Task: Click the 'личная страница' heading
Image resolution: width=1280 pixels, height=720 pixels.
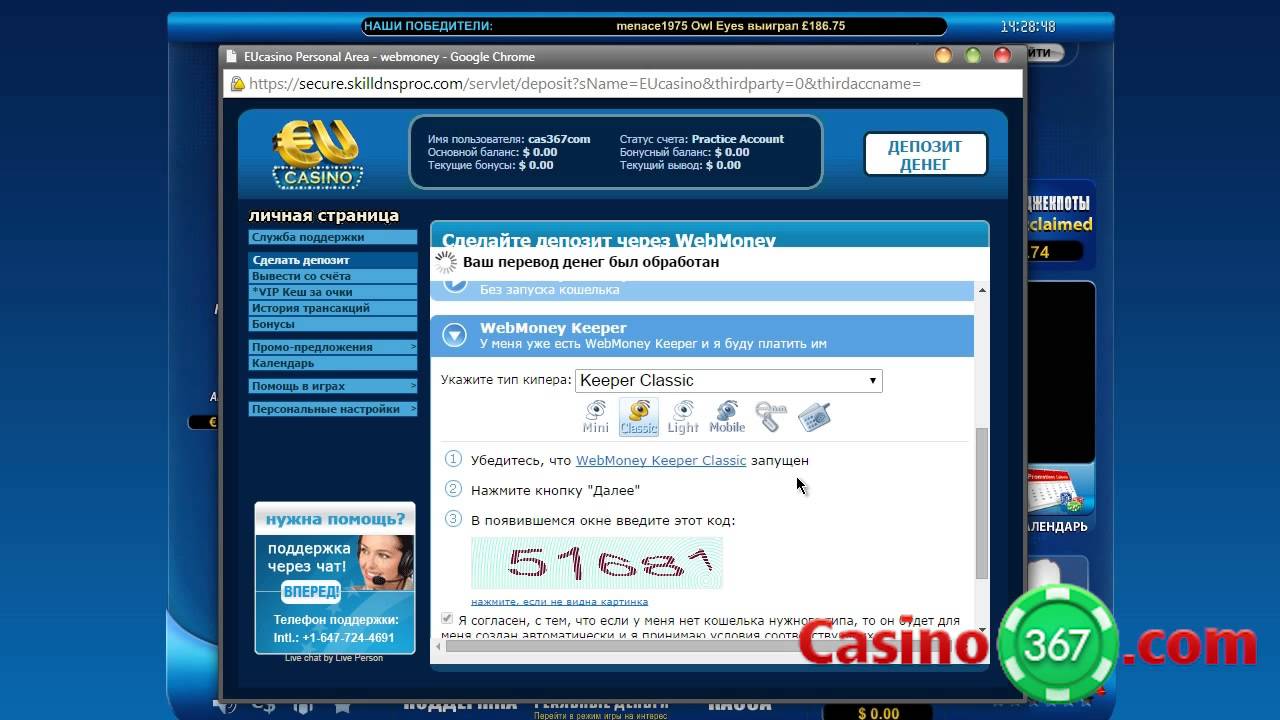Action: click(x=324, y=215)
